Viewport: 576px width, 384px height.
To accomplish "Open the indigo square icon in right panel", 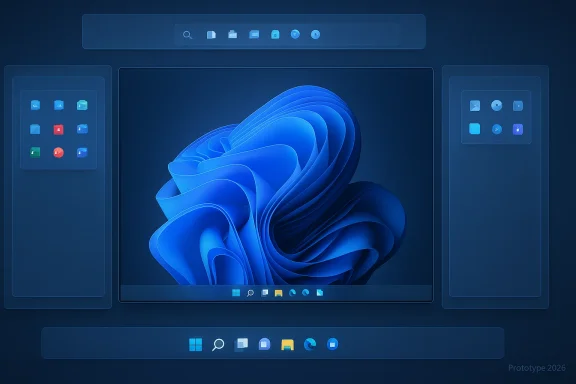I will [518, 129].
